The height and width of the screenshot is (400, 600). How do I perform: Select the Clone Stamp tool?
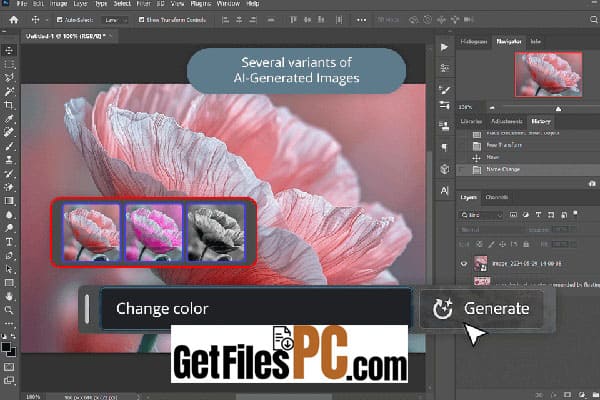(x=9, y=160)
